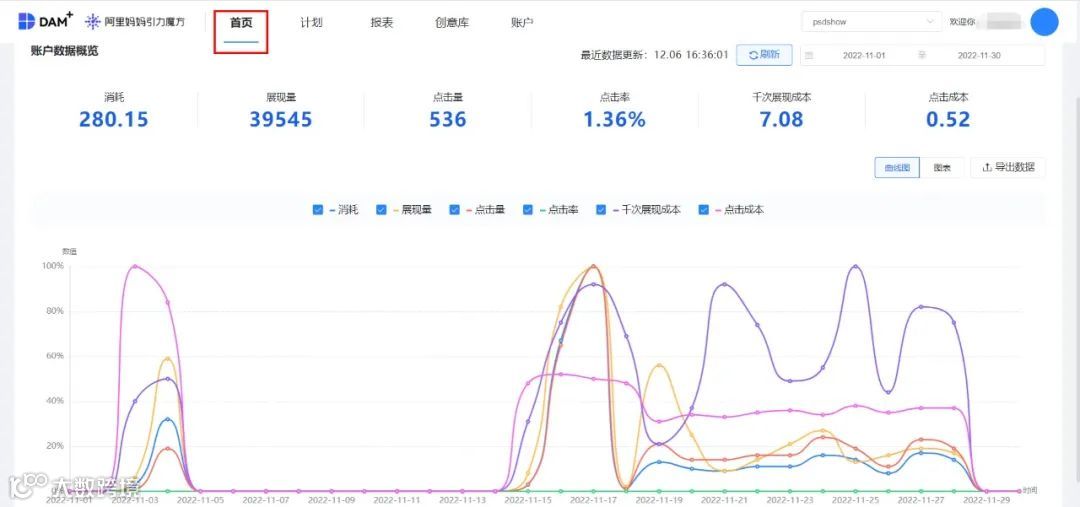Click the 100% y-axis label
Screen dimensions: 1080x507
coord(54,265)
